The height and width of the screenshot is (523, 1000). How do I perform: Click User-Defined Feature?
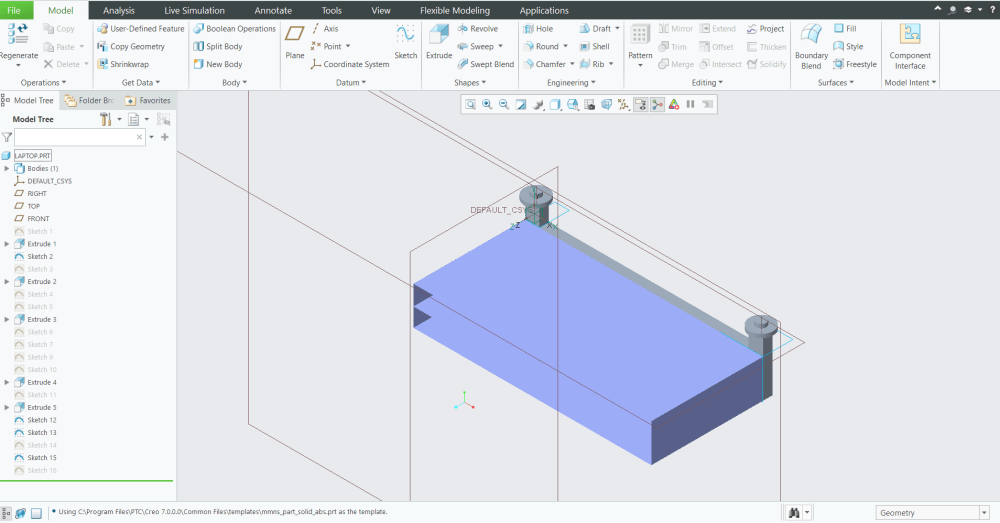tap(141, 29)
